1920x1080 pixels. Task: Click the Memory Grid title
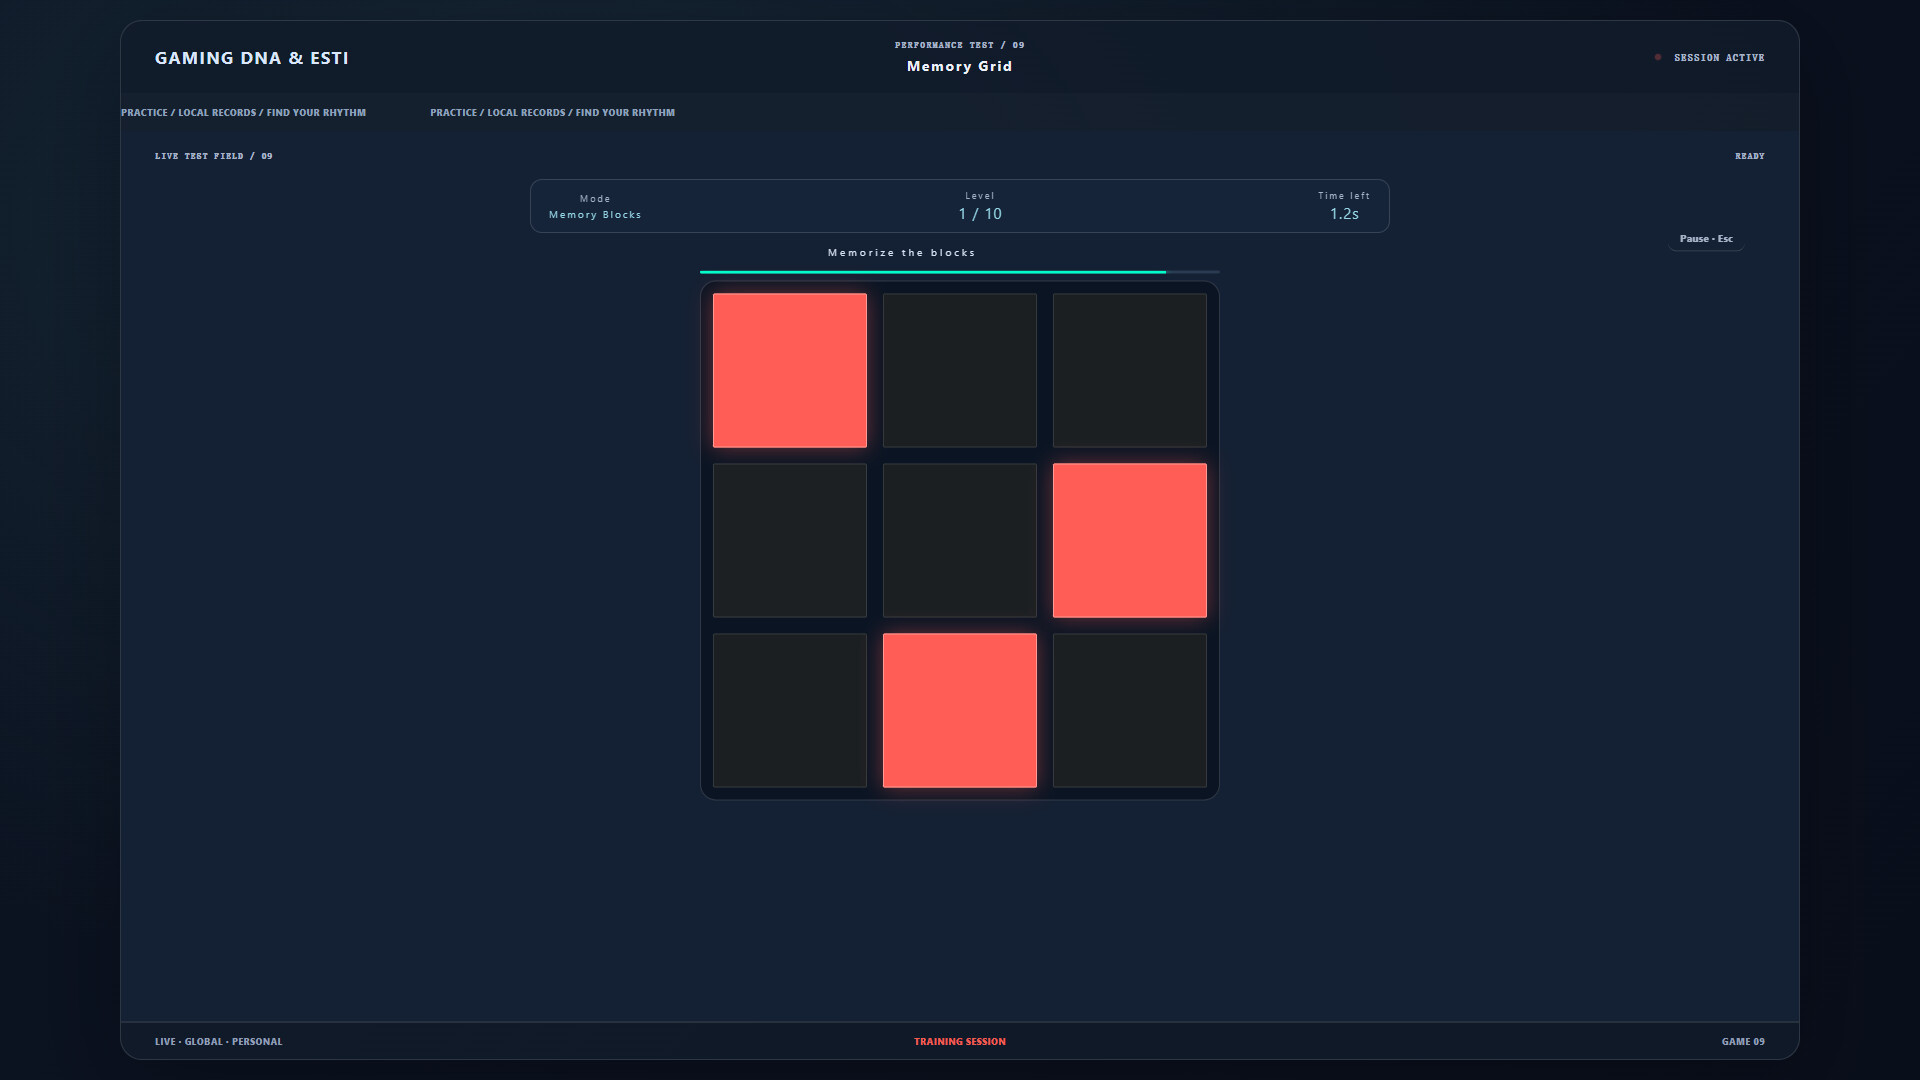coord(960,66)
